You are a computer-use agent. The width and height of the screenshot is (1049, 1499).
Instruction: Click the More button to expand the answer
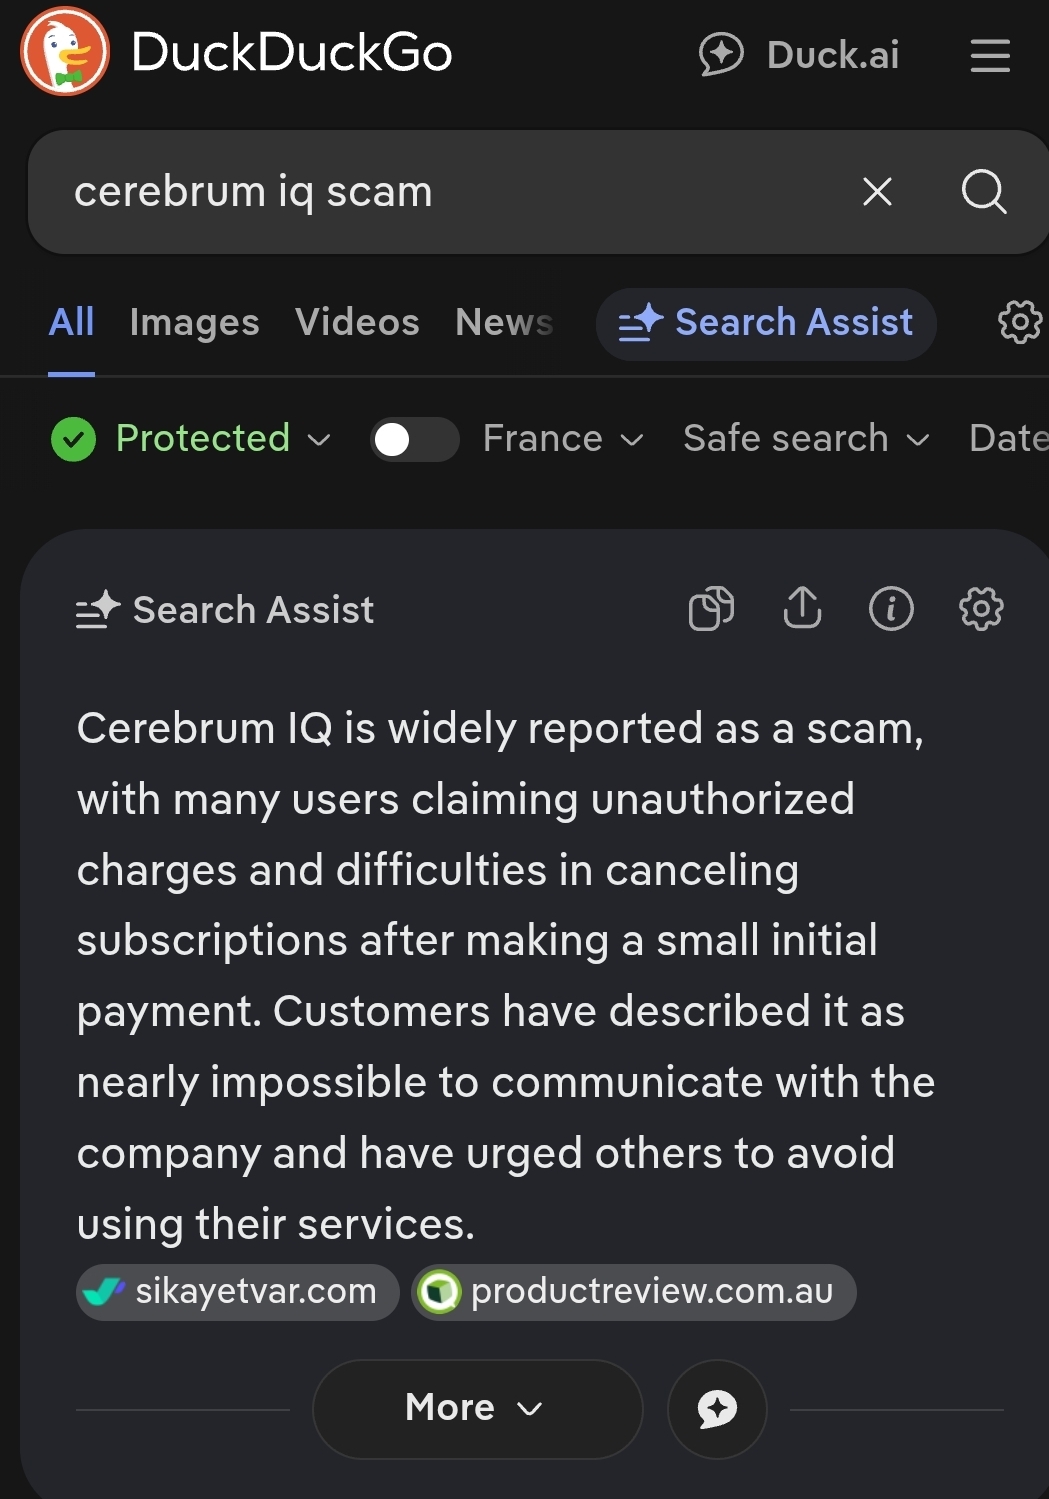476,1408
